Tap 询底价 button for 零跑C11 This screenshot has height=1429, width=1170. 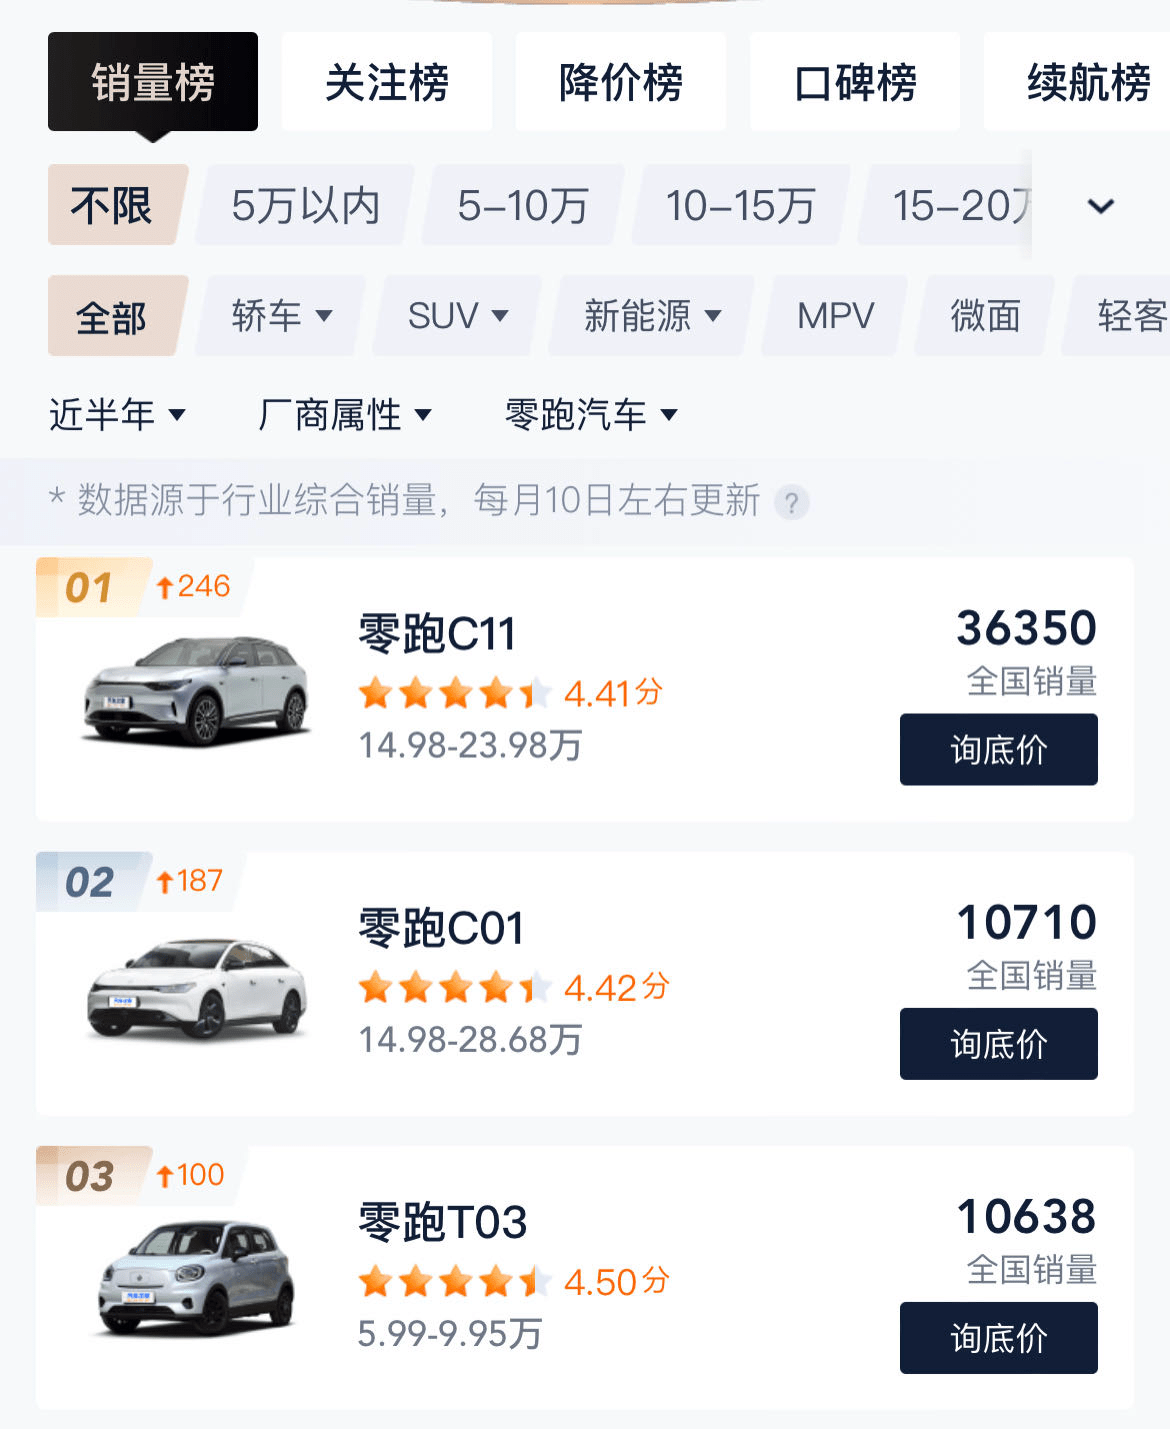point(999,749)
